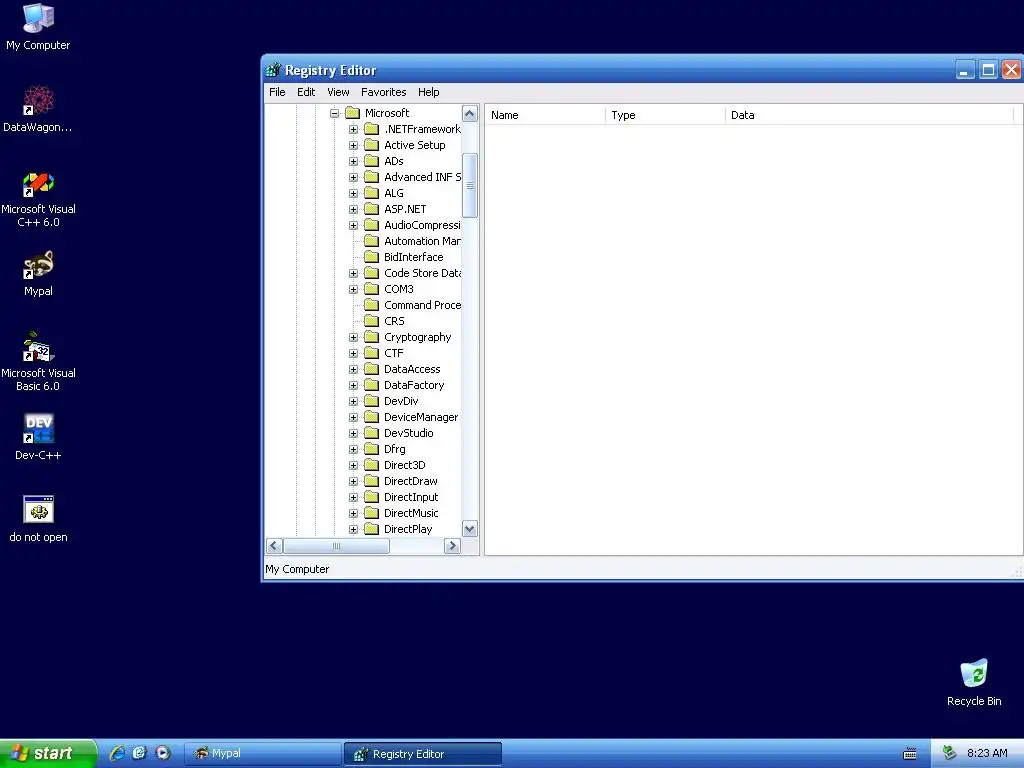This screenshot has width=1024, height=768.
Task: Click the horizontal scroll left arrow
Action: tap(274, 546)
